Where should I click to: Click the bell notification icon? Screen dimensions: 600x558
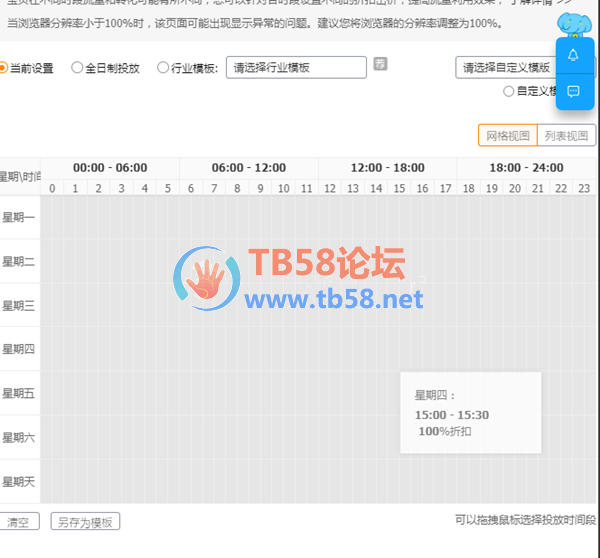[x=573, y=55]
